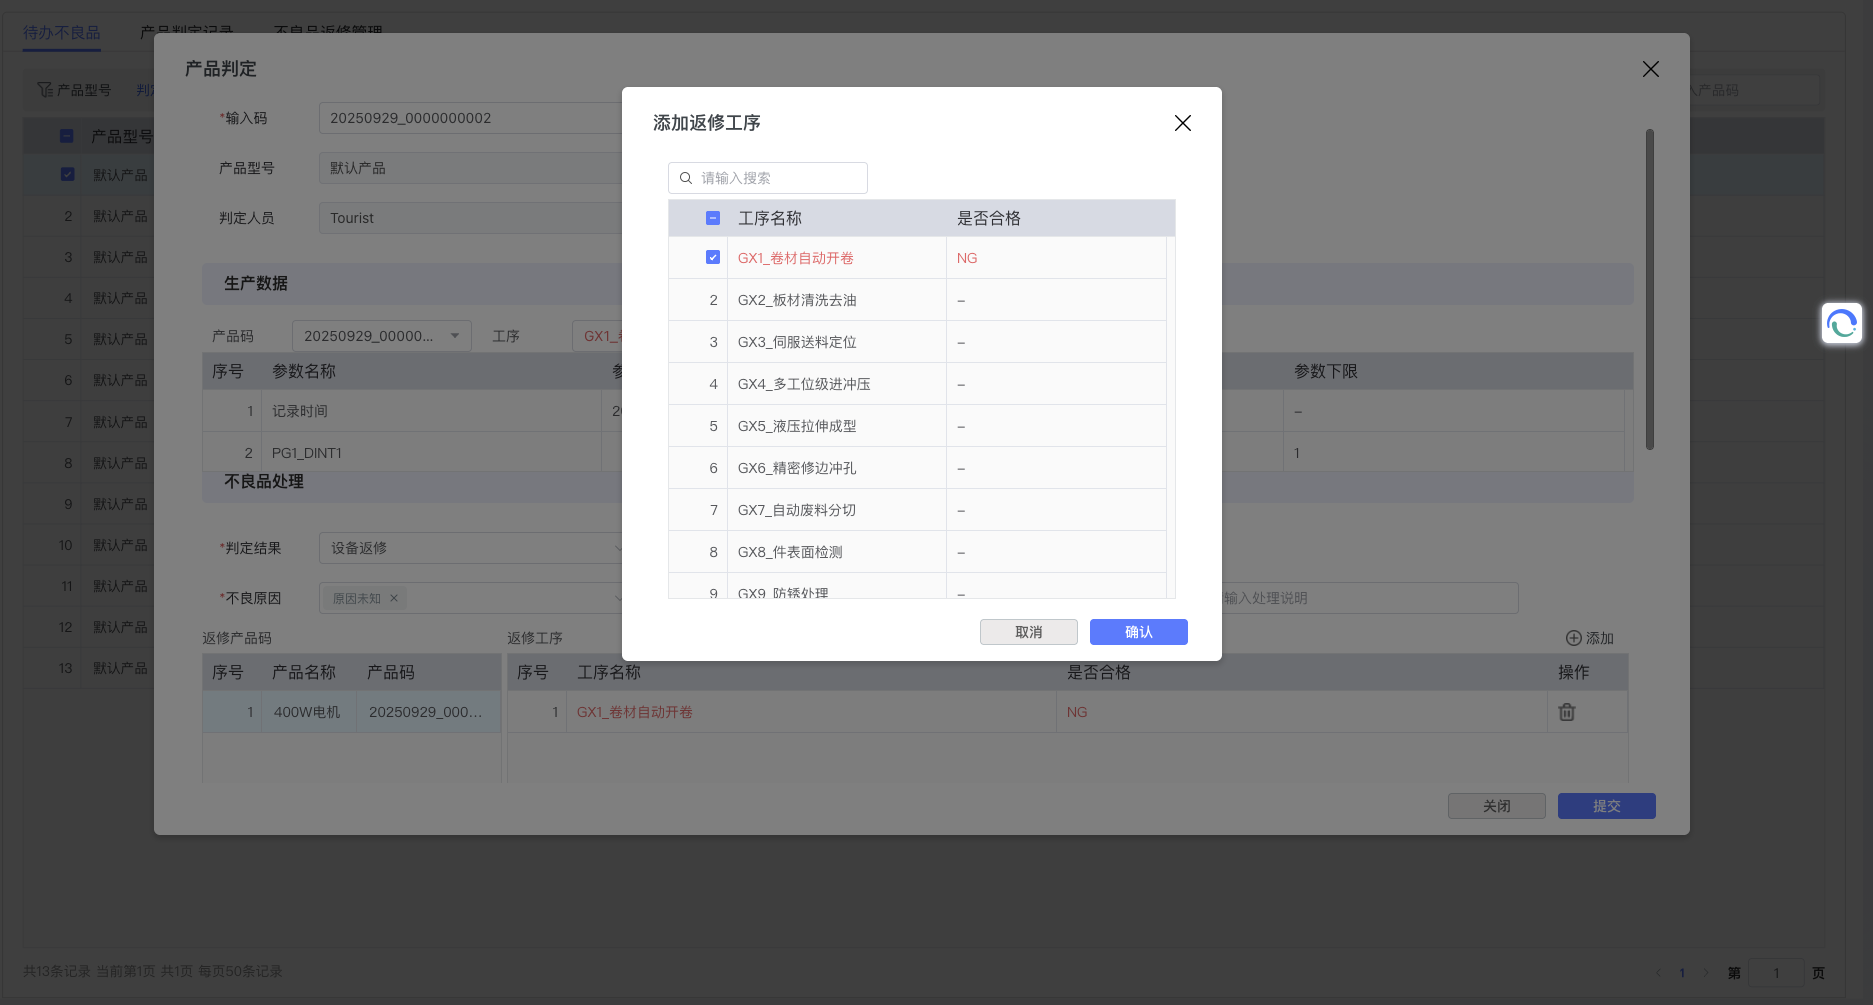Click the filter icon beside 产品型号
The height and width of the screenshot is (1005, 1873).
tap(45, 90)
